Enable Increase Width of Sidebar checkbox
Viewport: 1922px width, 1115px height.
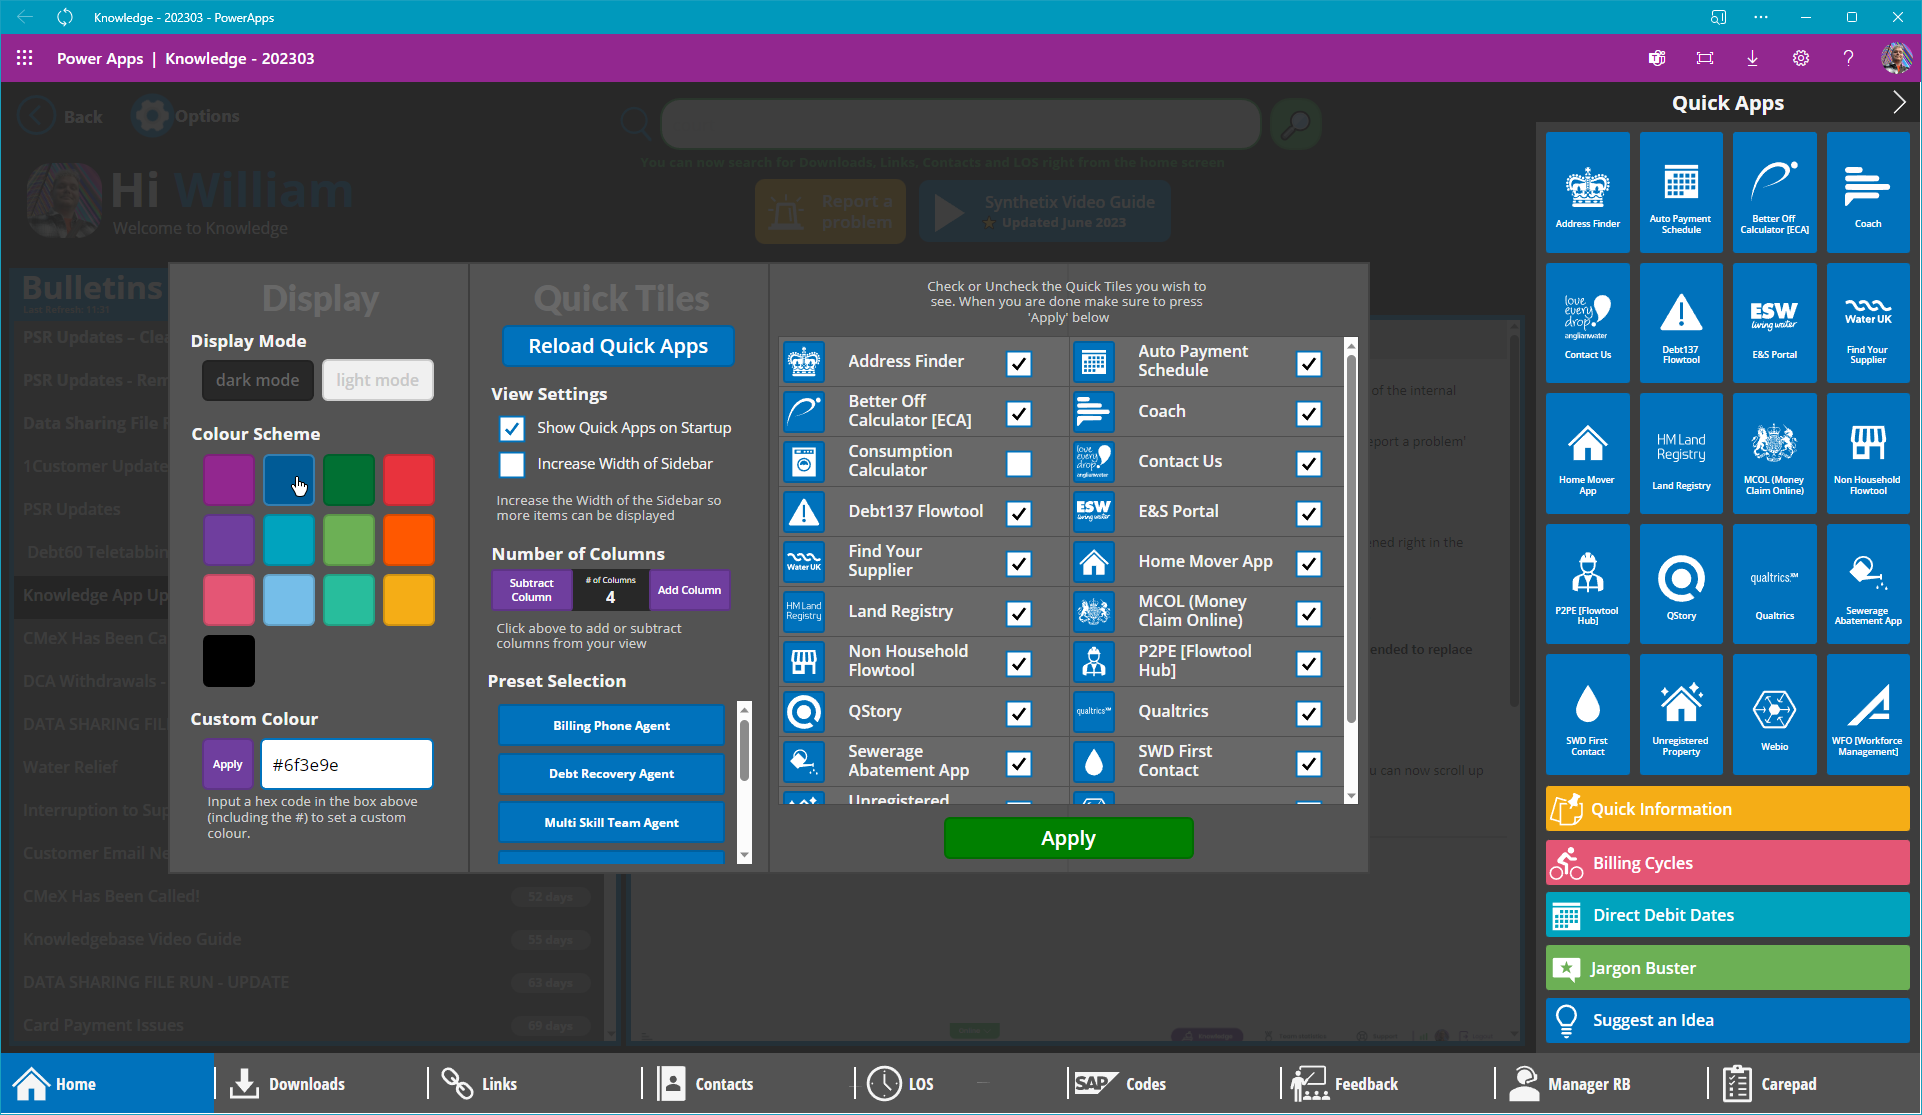coord(512,465)
